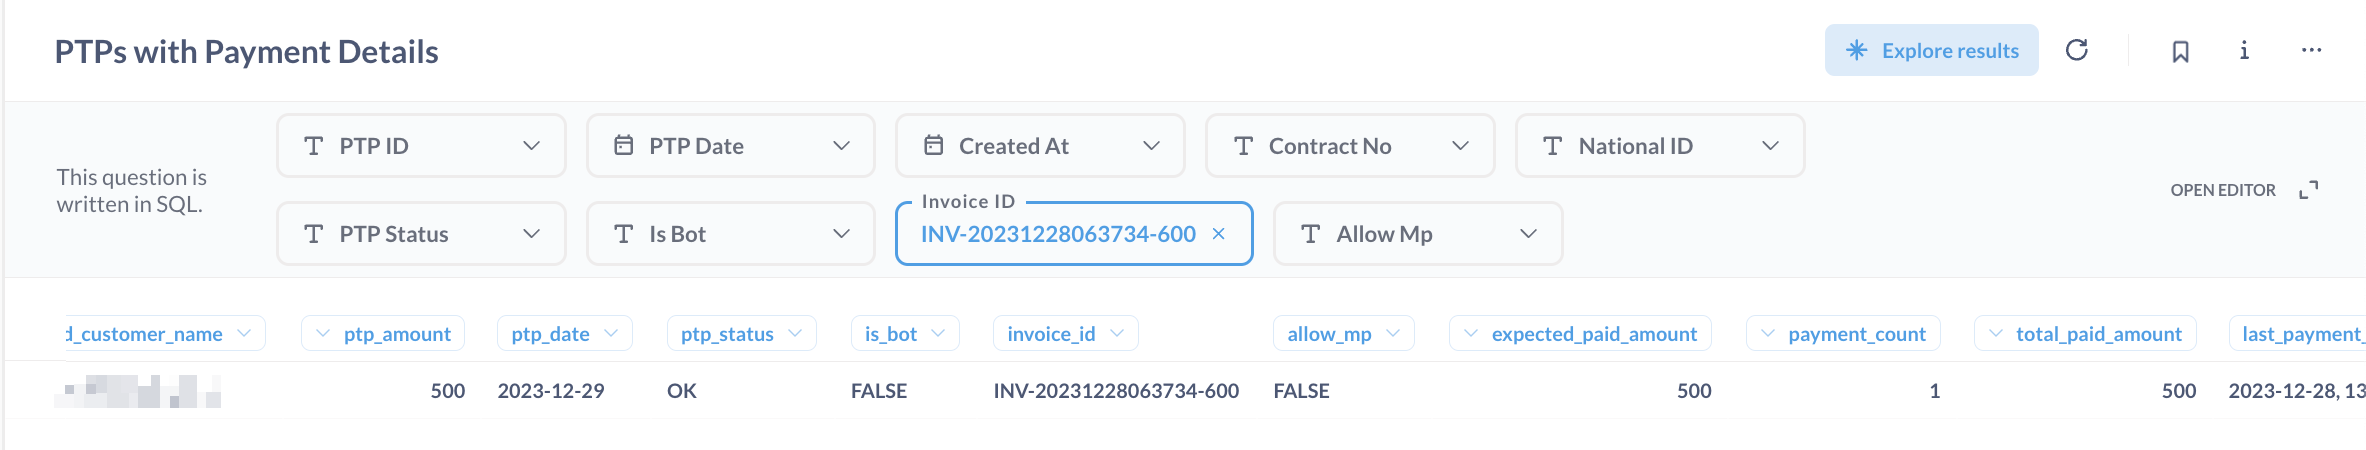Click inside the Invoice ID filter field
Screen dimensions: 2366x450
(x=1057, y=234)
